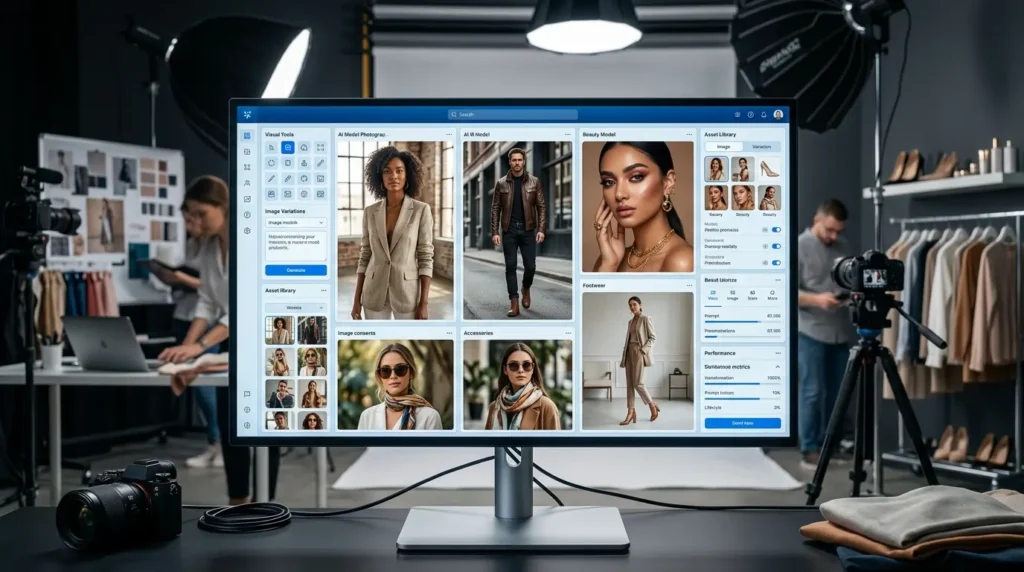Open the user avatar menu

pos(778,114)
